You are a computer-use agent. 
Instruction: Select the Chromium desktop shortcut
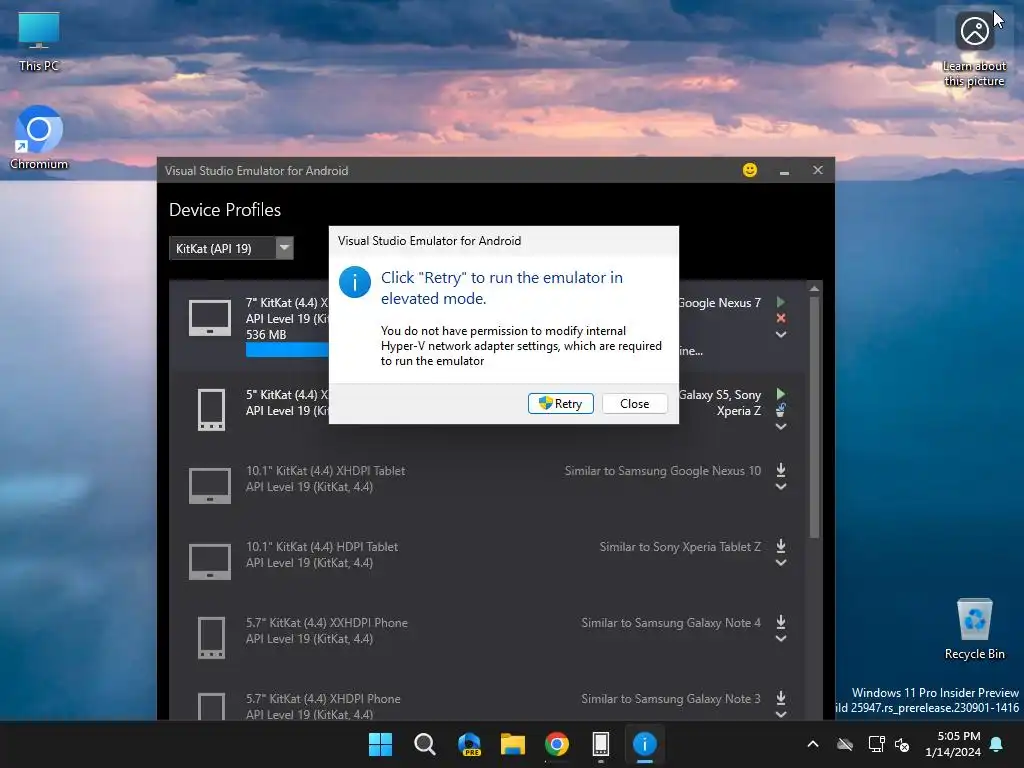point(39,138)
